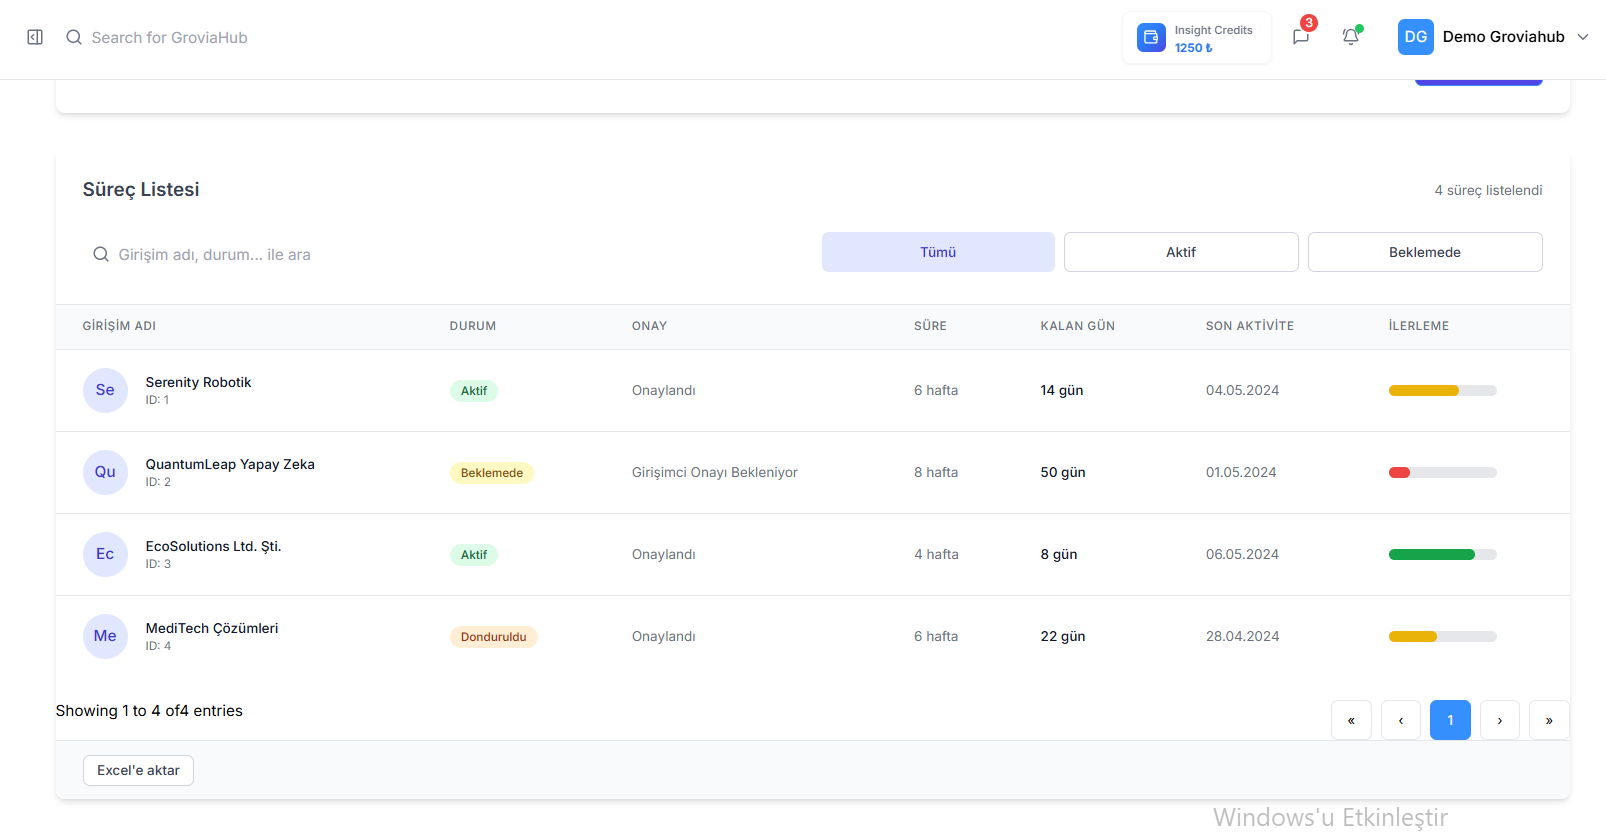
Task: Filter by the Beklemede tab
Action: pos(1424,252)
